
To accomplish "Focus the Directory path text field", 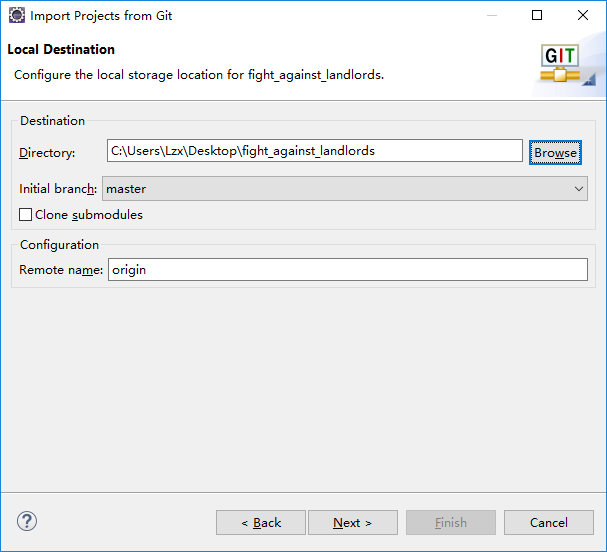I will (315, 151).
